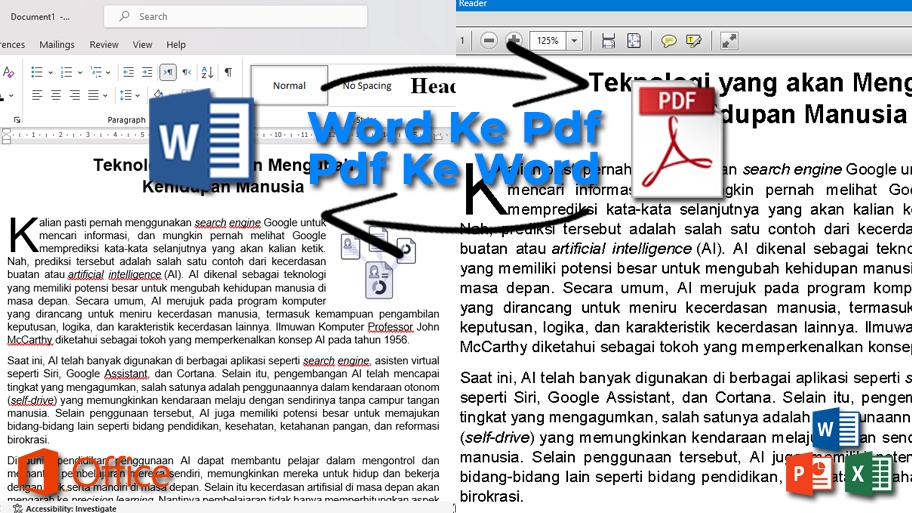Zoom out with minus button in PDF reader
The image size is (912, 513).
[489, 41]
